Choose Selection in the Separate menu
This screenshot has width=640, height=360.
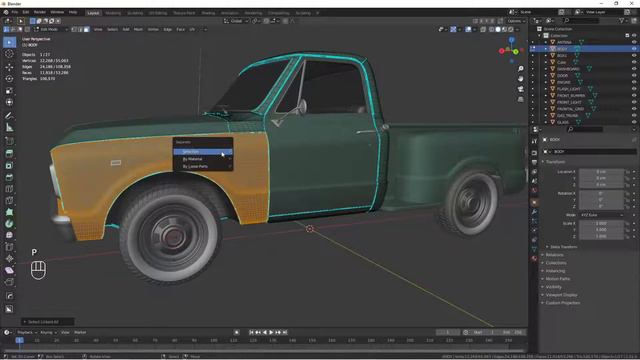pyautogui.click(x=203, y=151)
